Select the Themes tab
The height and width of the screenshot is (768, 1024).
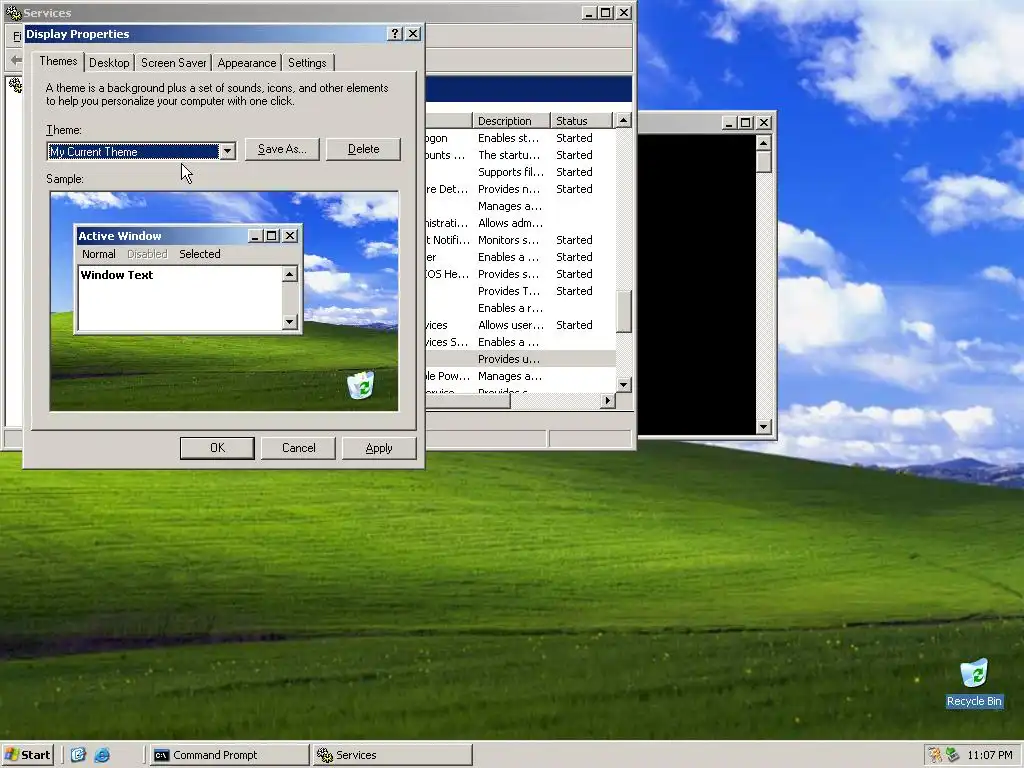click(x=58, y=61)
